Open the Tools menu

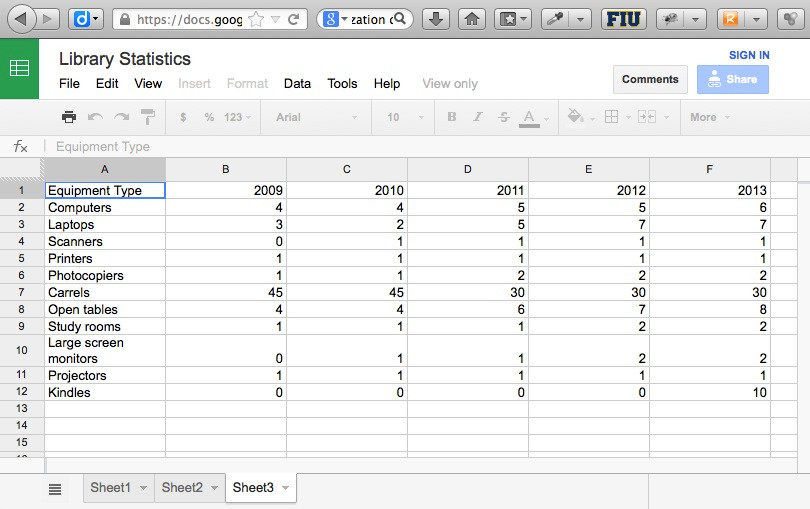[x=342, y=84]
